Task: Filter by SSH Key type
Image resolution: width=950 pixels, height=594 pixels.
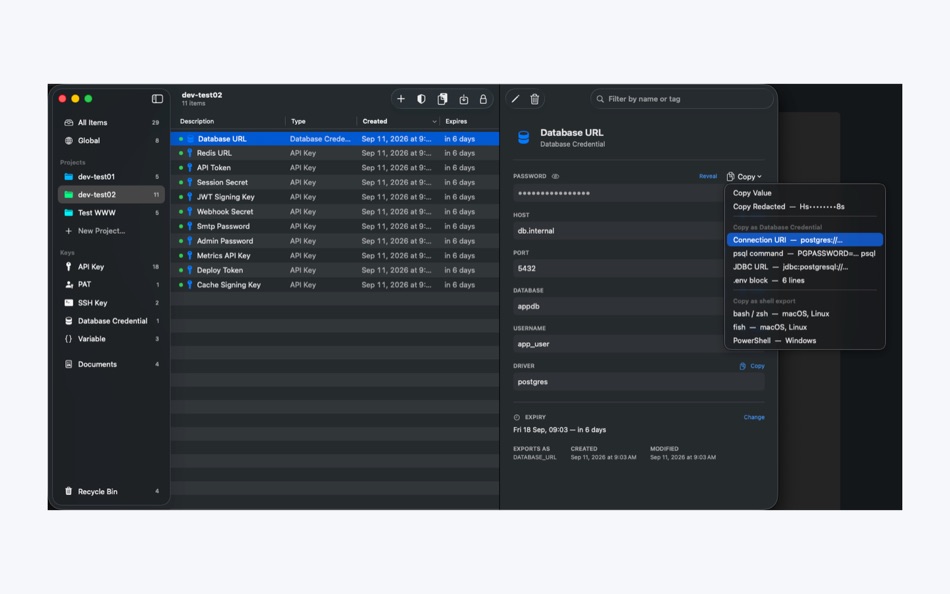Action: [111, 302]
